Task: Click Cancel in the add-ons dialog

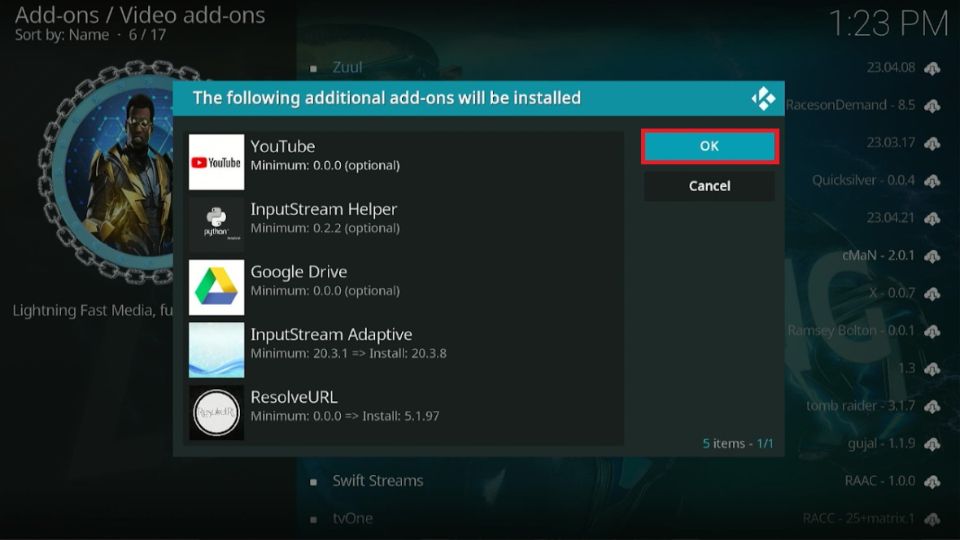Action: point(710,186)
